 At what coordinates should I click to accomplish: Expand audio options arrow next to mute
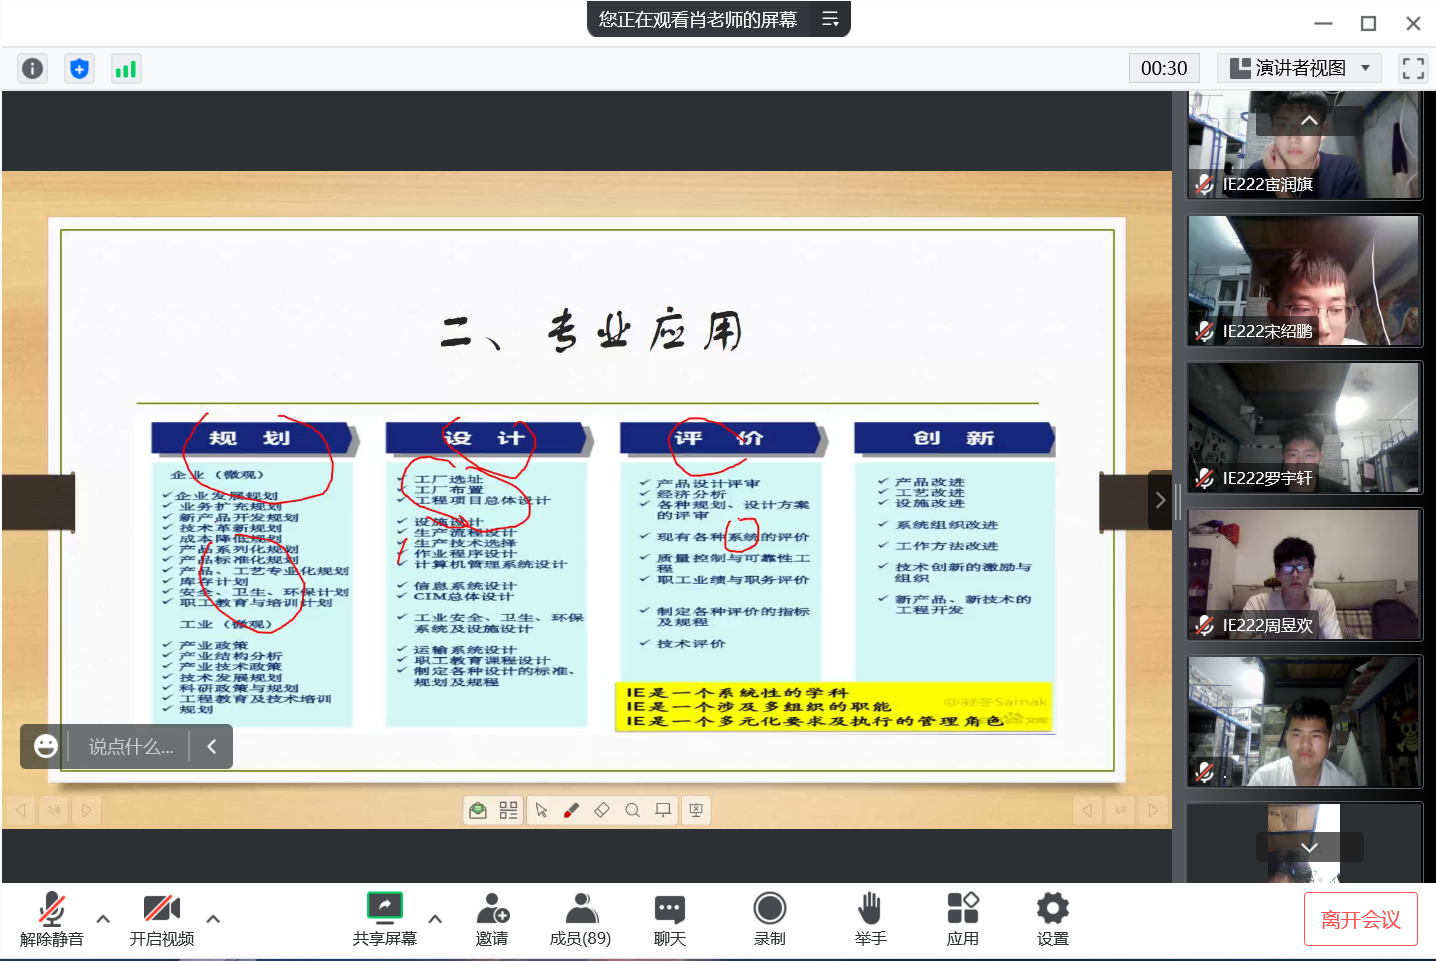point(103,918)
